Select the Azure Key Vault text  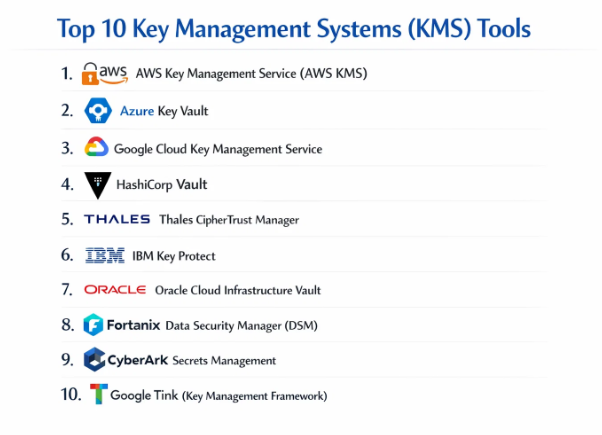pos(164,111)
